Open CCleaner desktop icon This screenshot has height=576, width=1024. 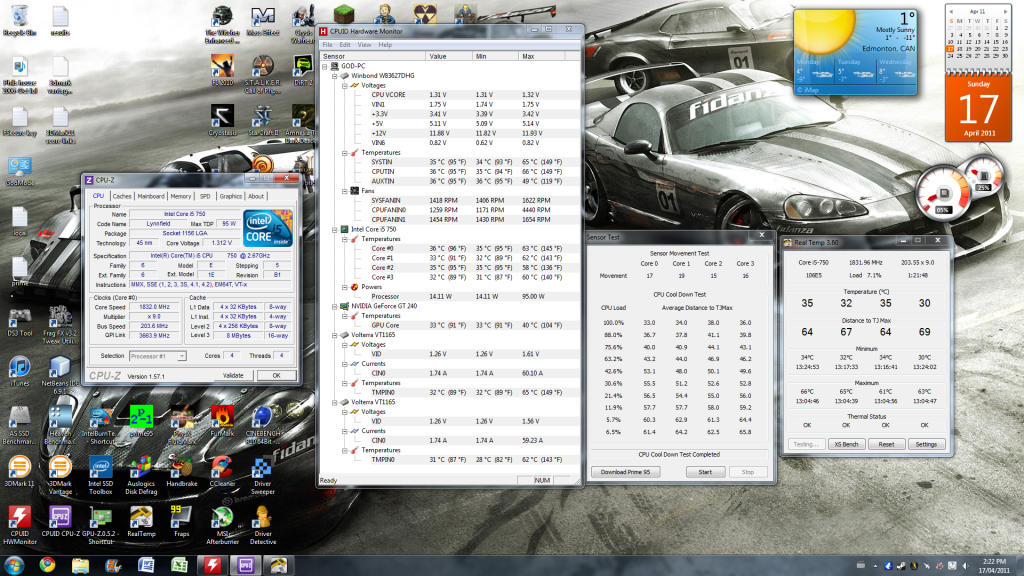pos(222,472)
